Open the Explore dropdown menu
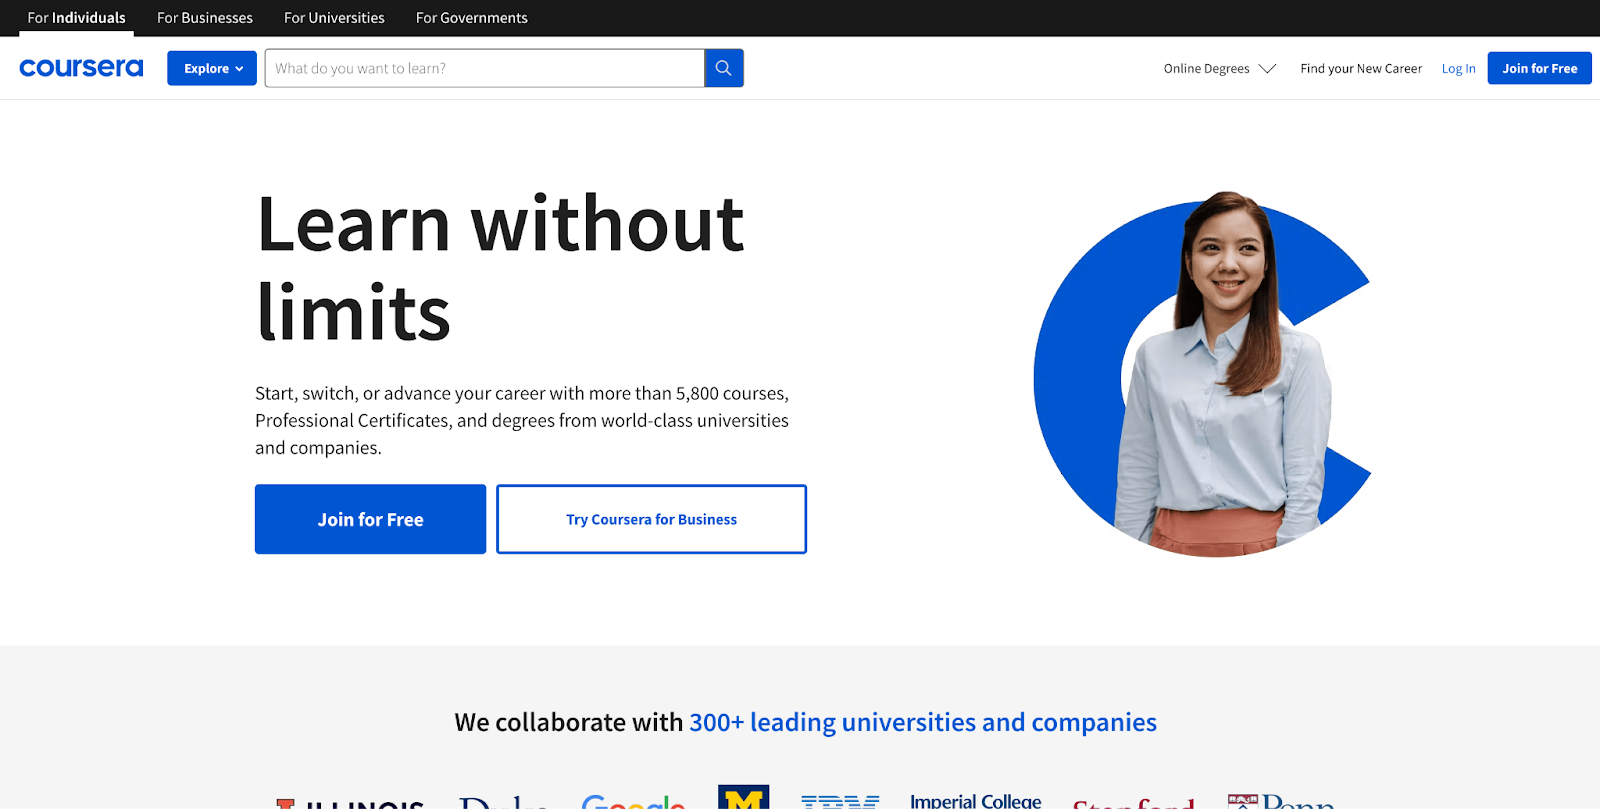1600x809 pixels. coord(212,68)
